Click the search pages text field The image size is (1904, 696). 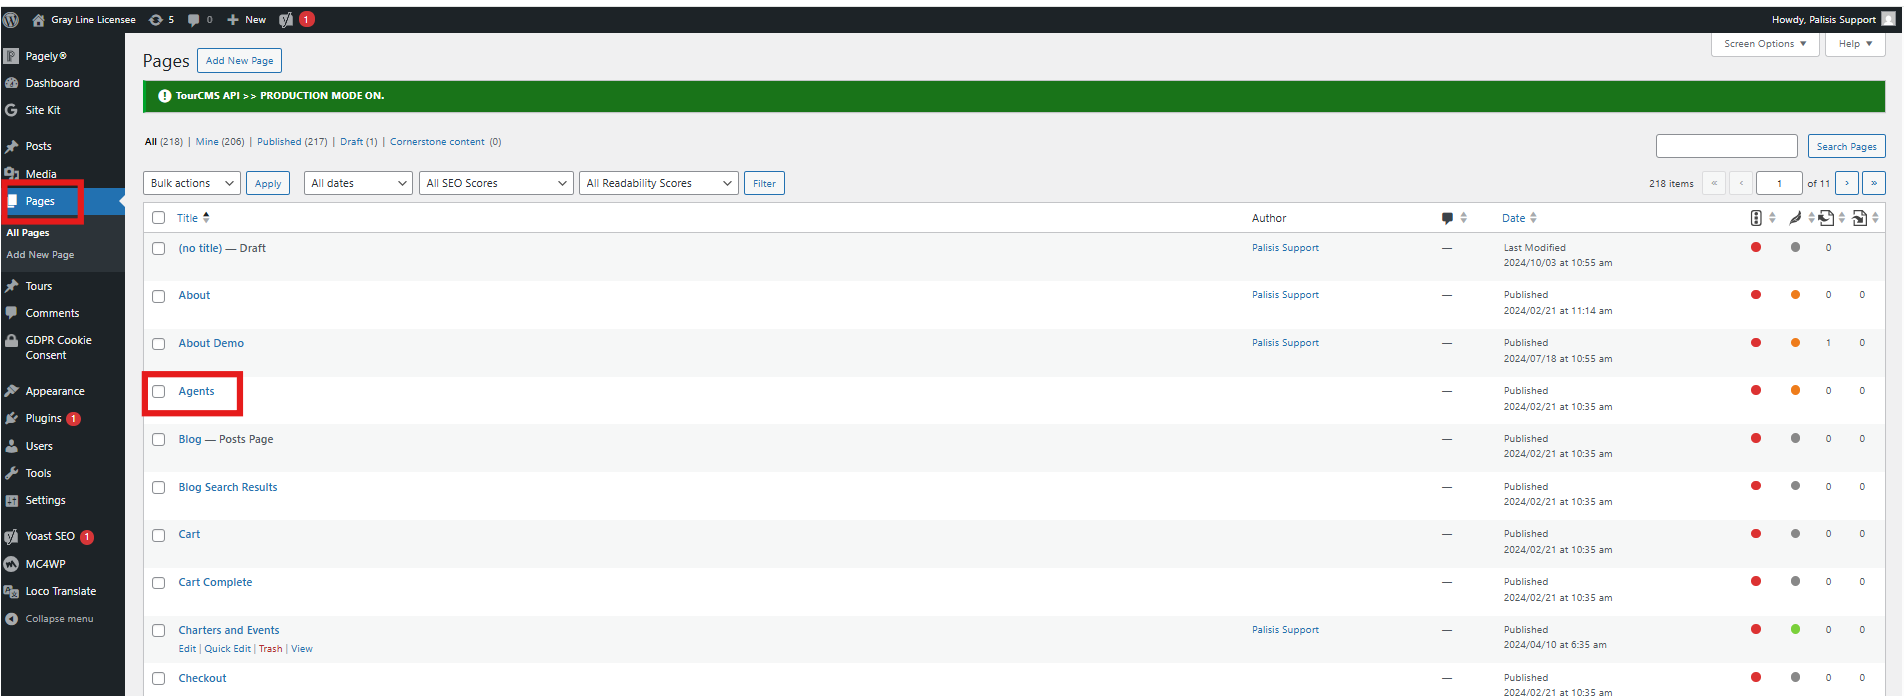(1727, 146)
